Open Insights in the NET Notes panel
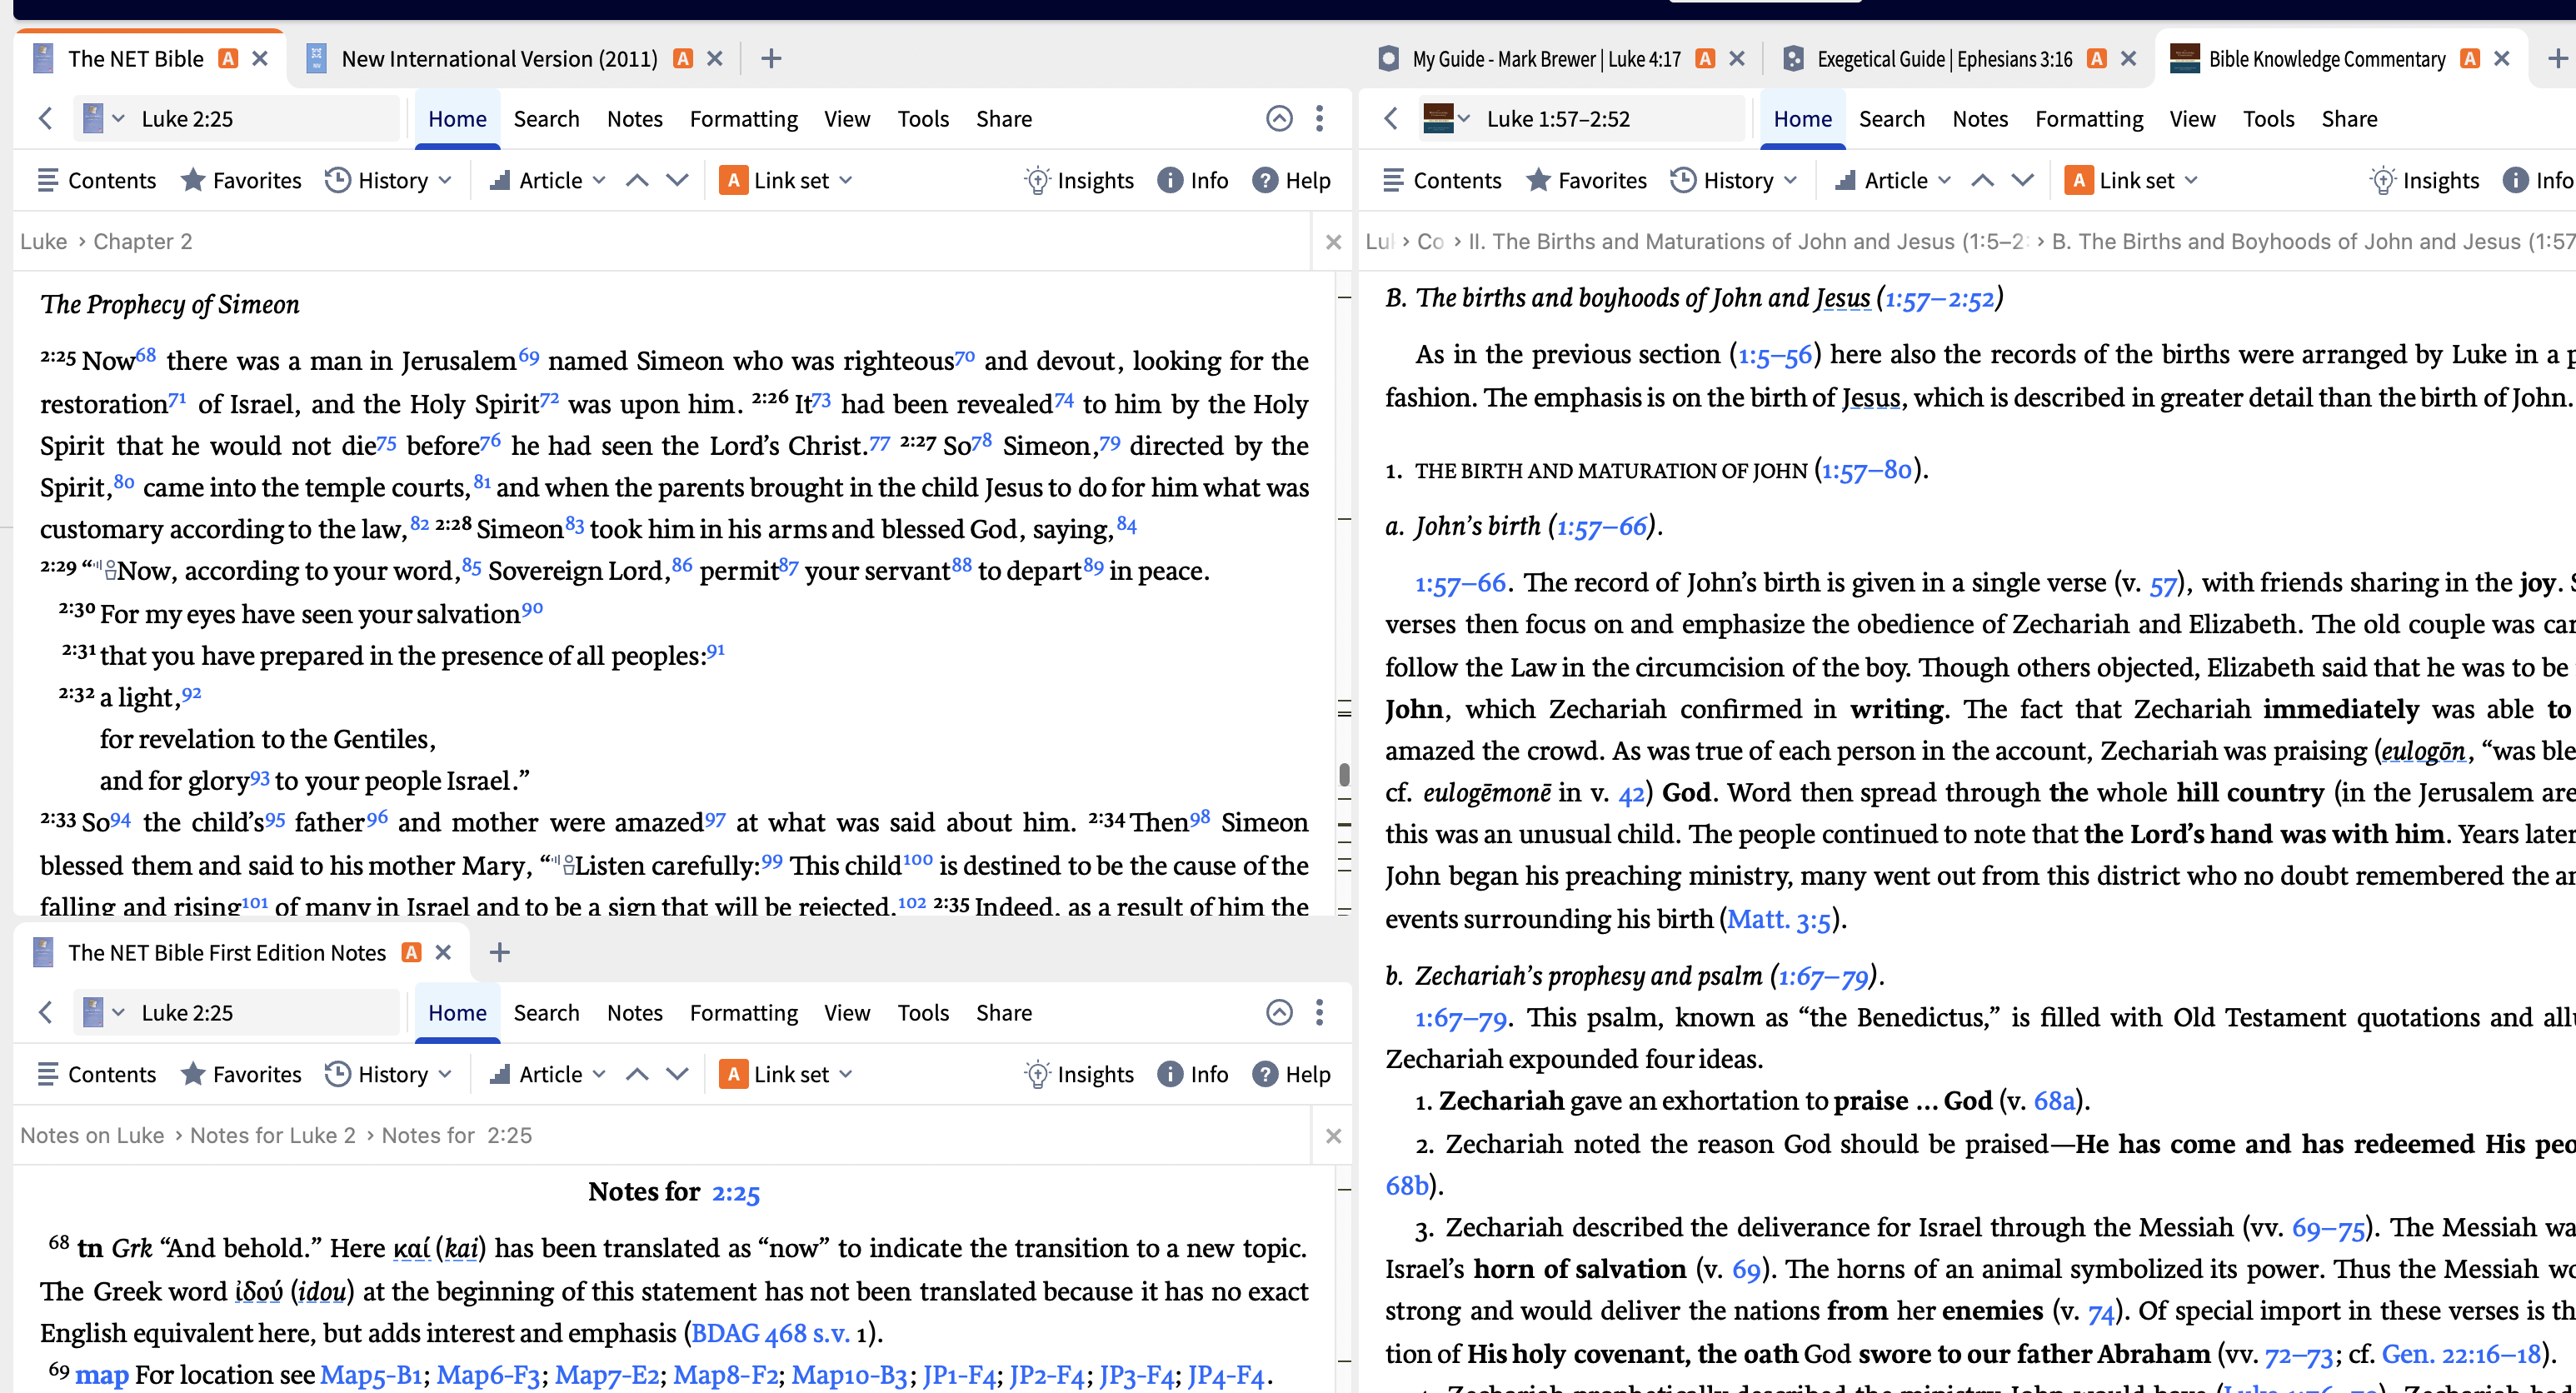Screen dimensions: 2576x1393 pos(1078,1074)
